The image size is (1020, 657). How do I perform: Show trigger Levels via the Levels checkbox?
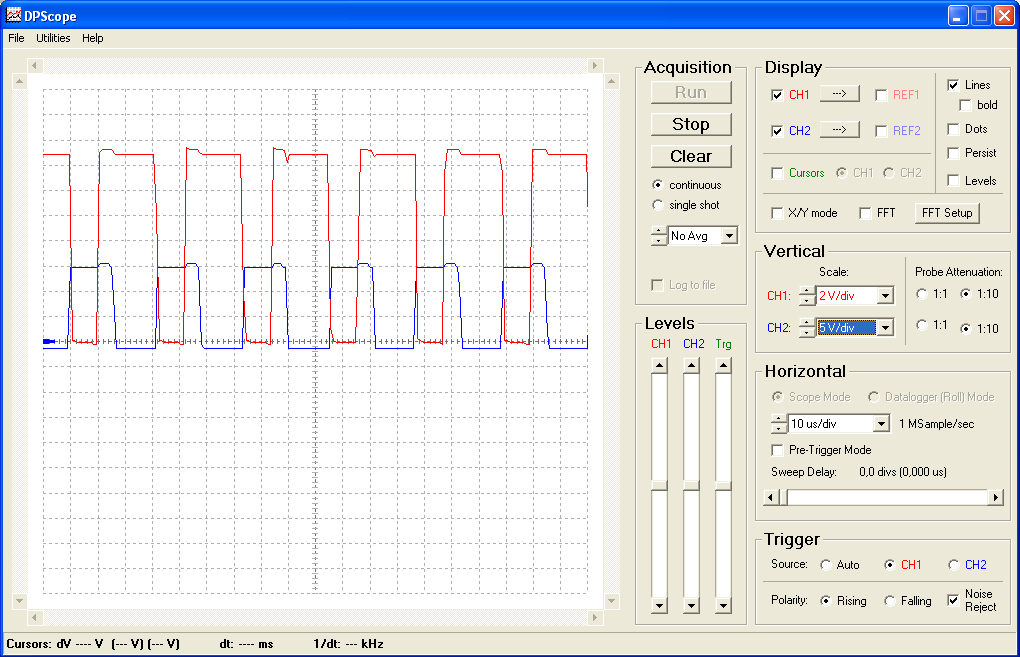[x=954, y=180]
